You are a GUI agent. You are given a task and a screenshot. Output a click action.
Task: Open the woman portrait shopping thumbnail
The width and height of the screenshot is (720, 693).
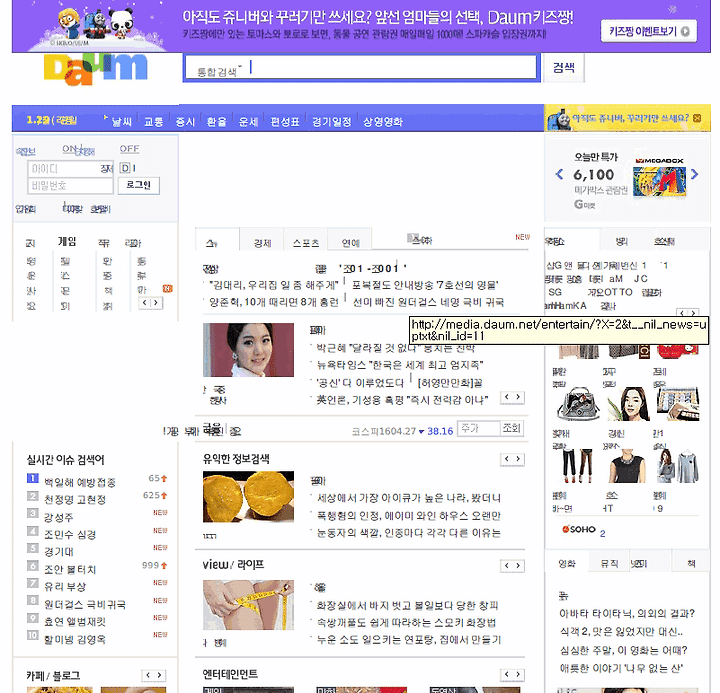click(x=628, y=404)
